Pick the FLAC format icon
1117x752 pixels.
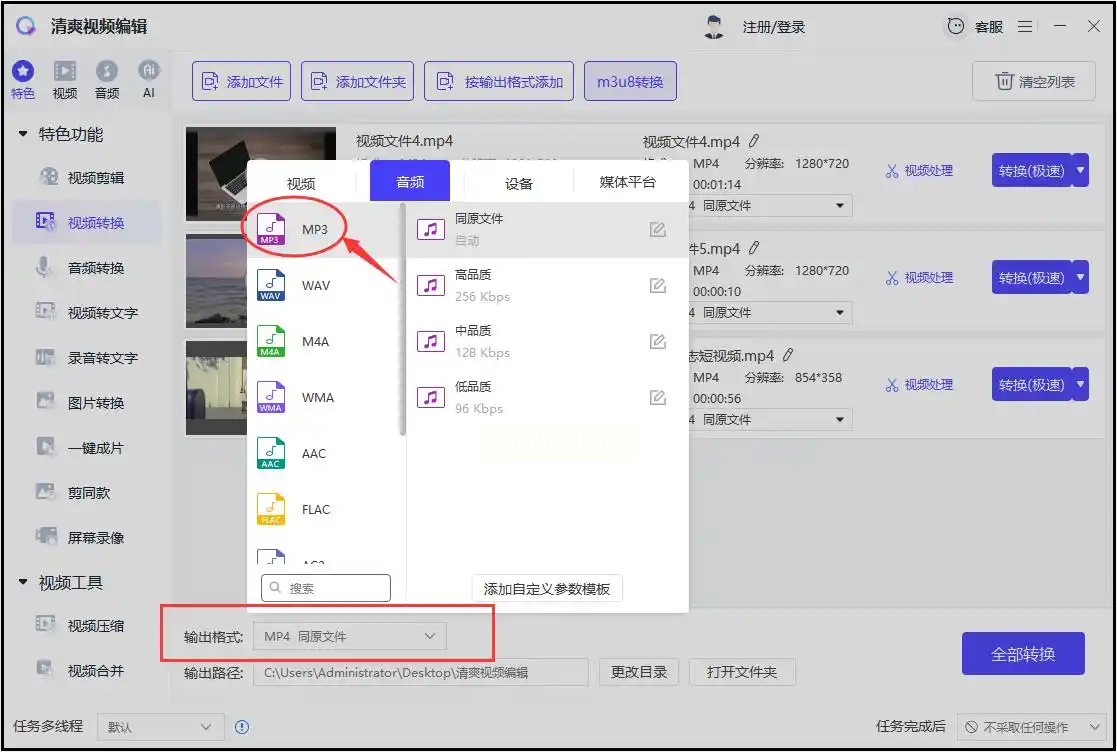pyautogui.click(x=271, y=509)
